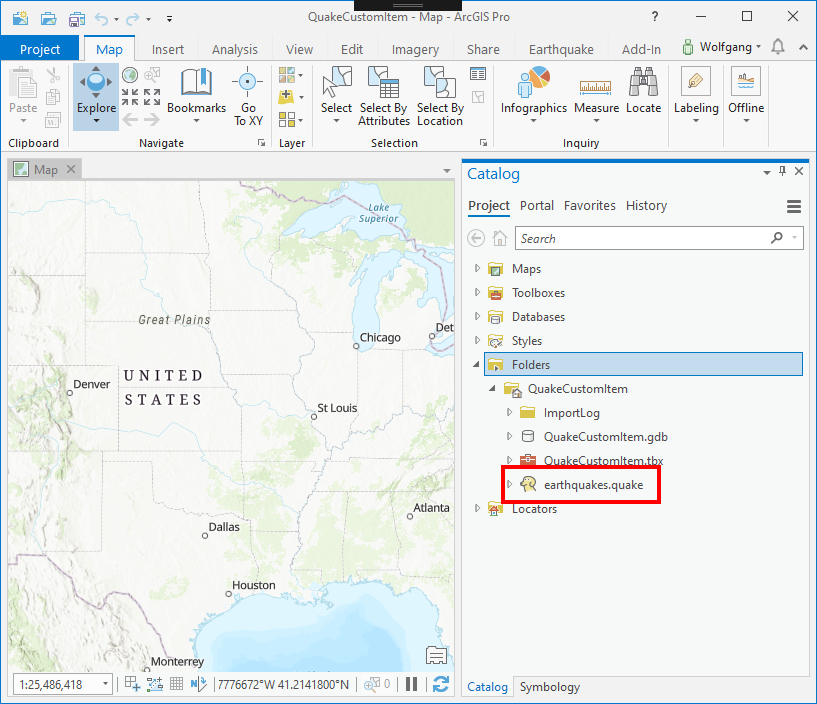Expand the ImportLog folder
The image size is (817, 704).
509,412
